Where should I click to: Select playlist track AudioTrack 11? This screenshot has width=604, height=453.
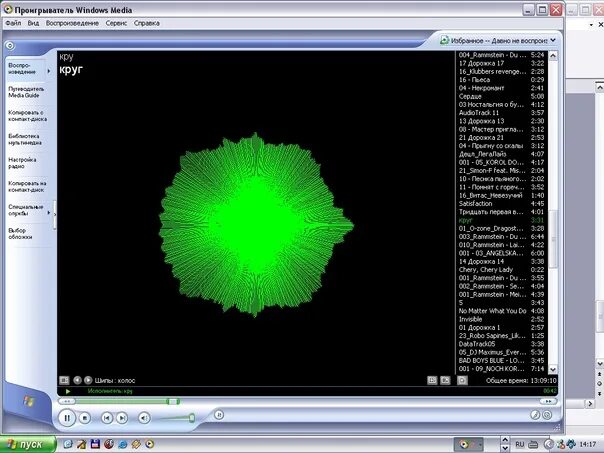[501, 113]
